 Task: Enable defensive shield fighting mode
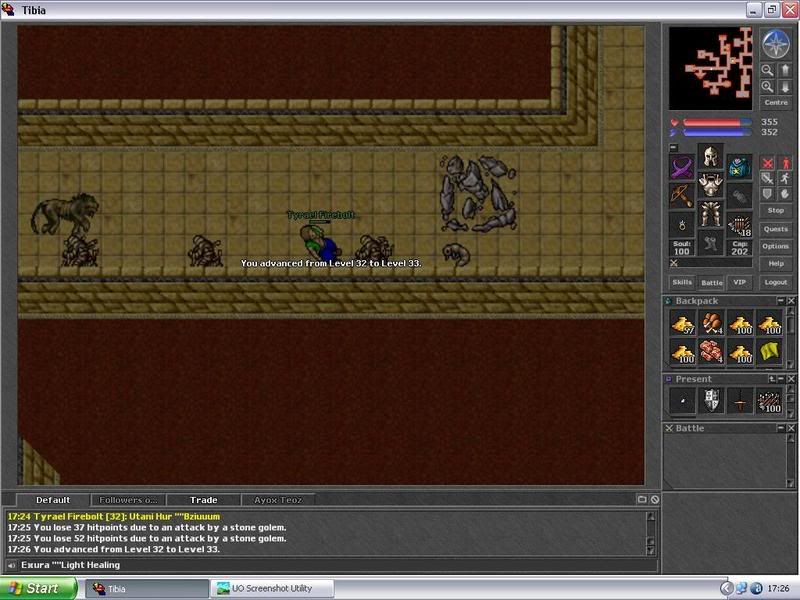click(767, 193)
